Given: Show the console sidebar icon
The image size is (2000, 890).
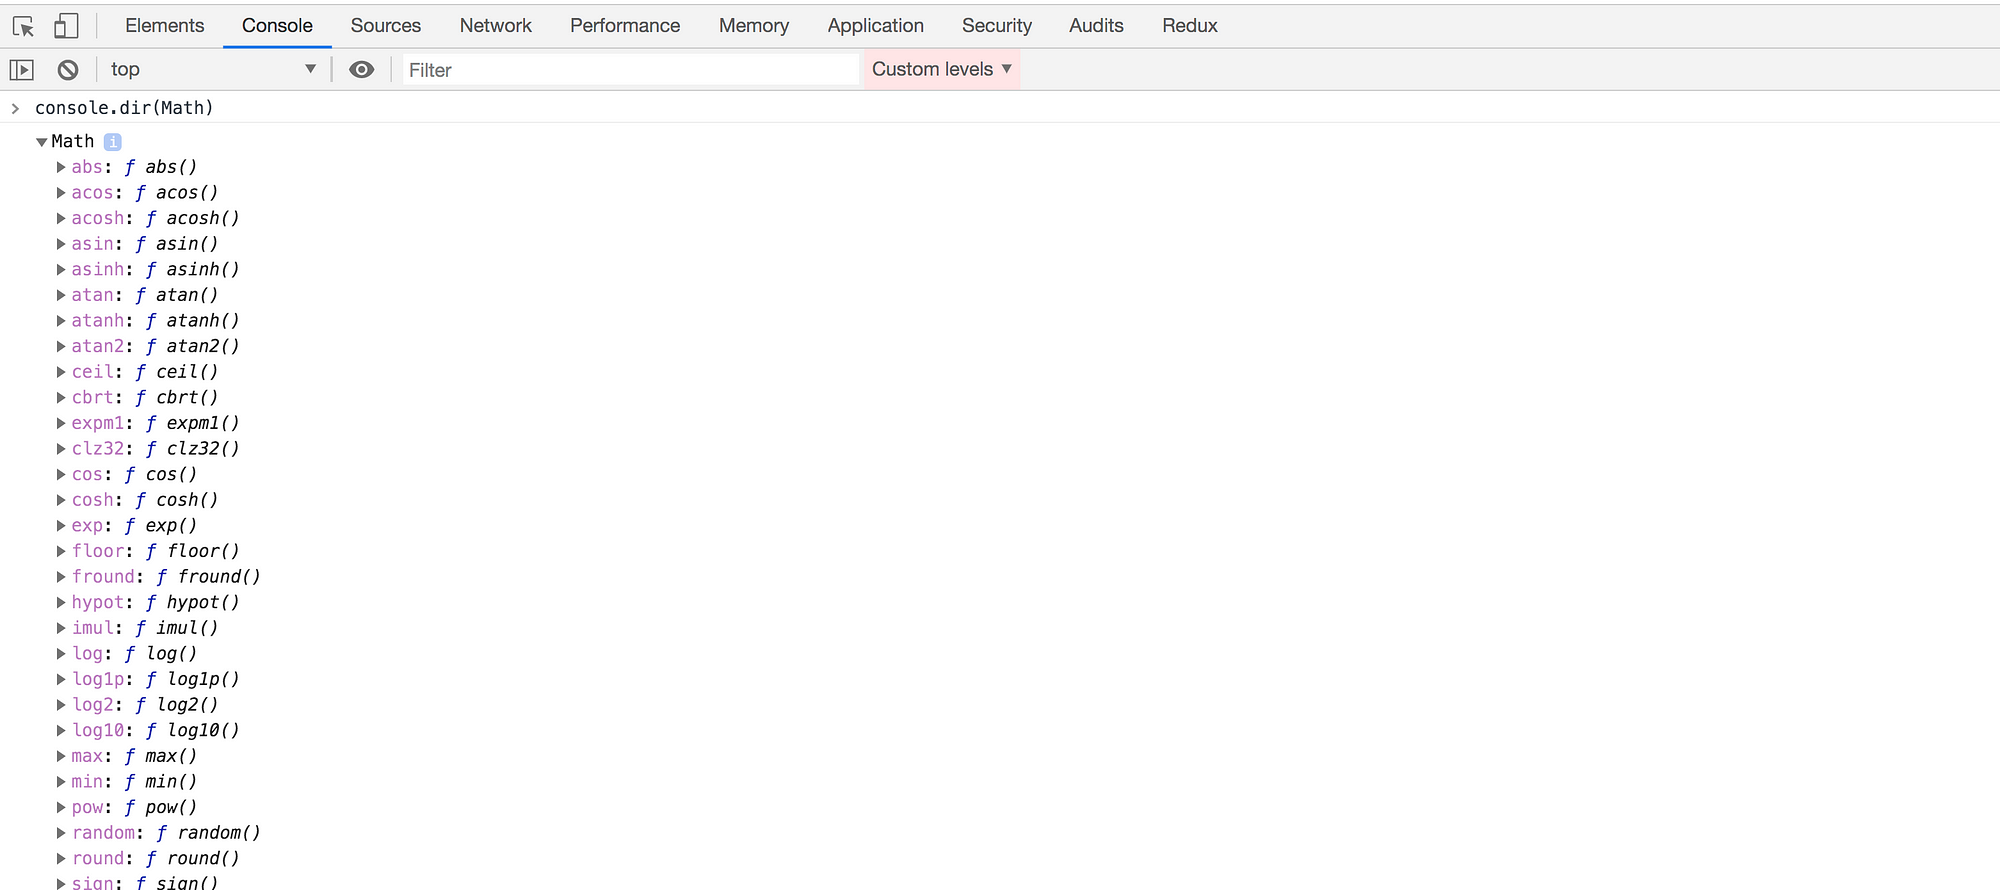Looking at the screenshot, I should coord(22,70).
